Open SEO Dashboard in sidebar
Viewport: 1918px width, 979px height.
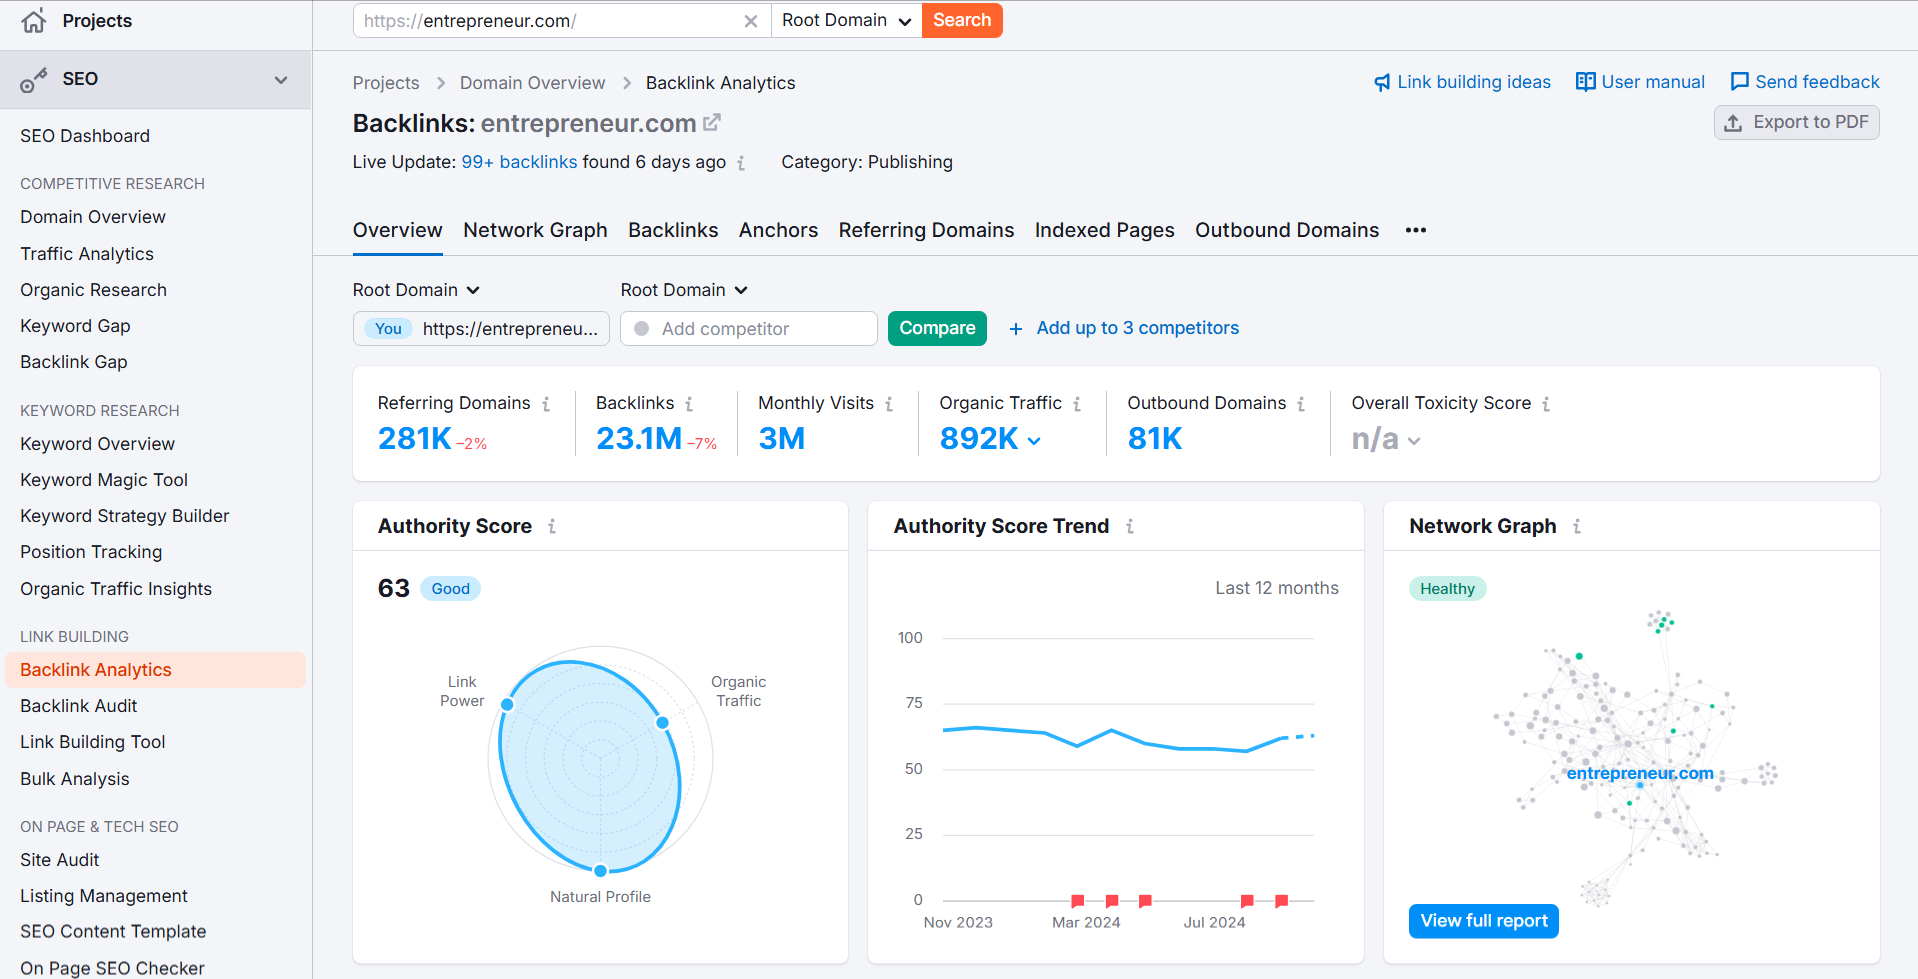[85, 136]
